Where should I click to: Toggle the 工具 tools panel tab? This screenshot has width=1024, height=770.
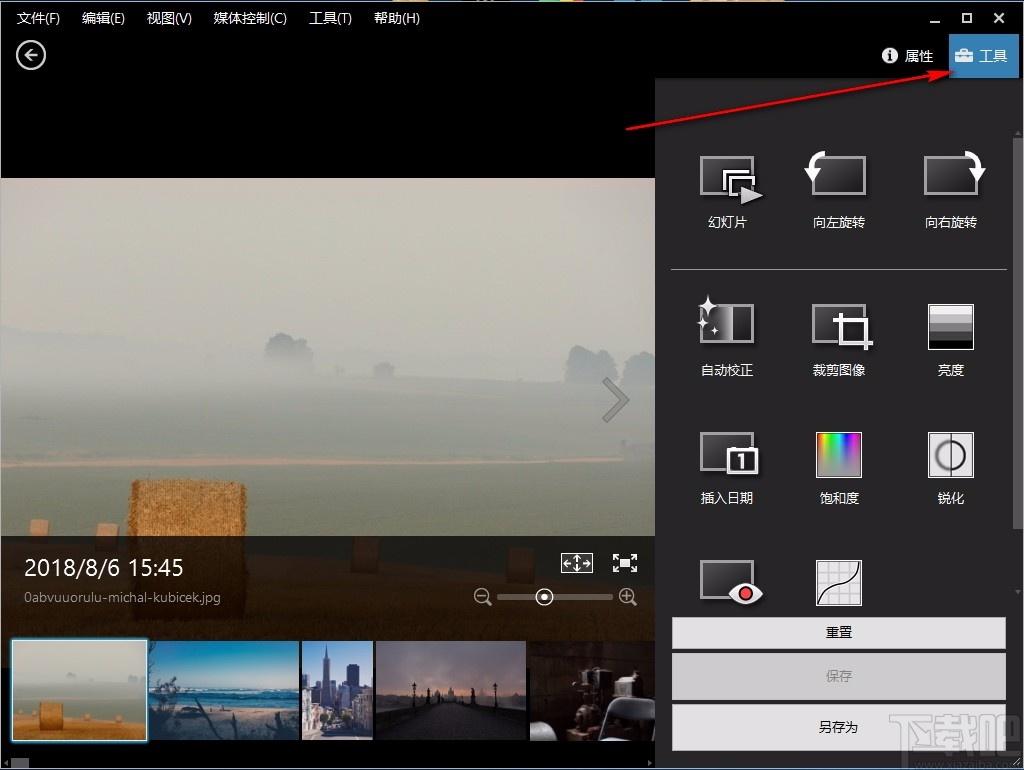tap(983, 56)
